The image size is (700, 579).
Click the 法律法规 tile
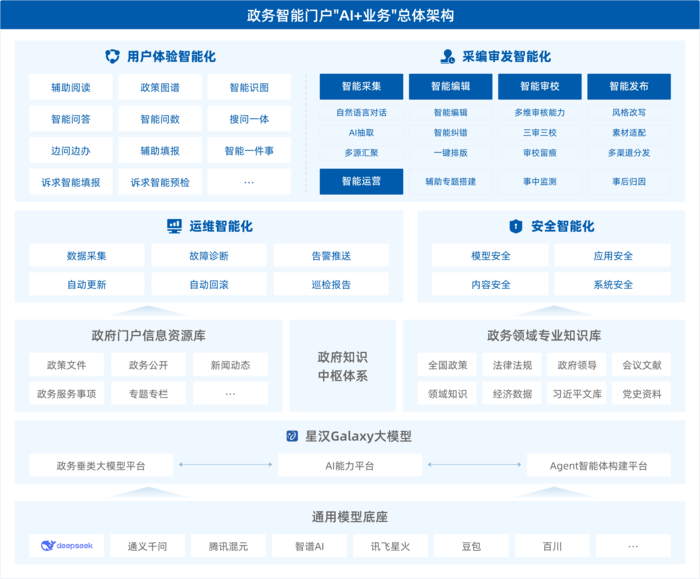coord(512,365)
